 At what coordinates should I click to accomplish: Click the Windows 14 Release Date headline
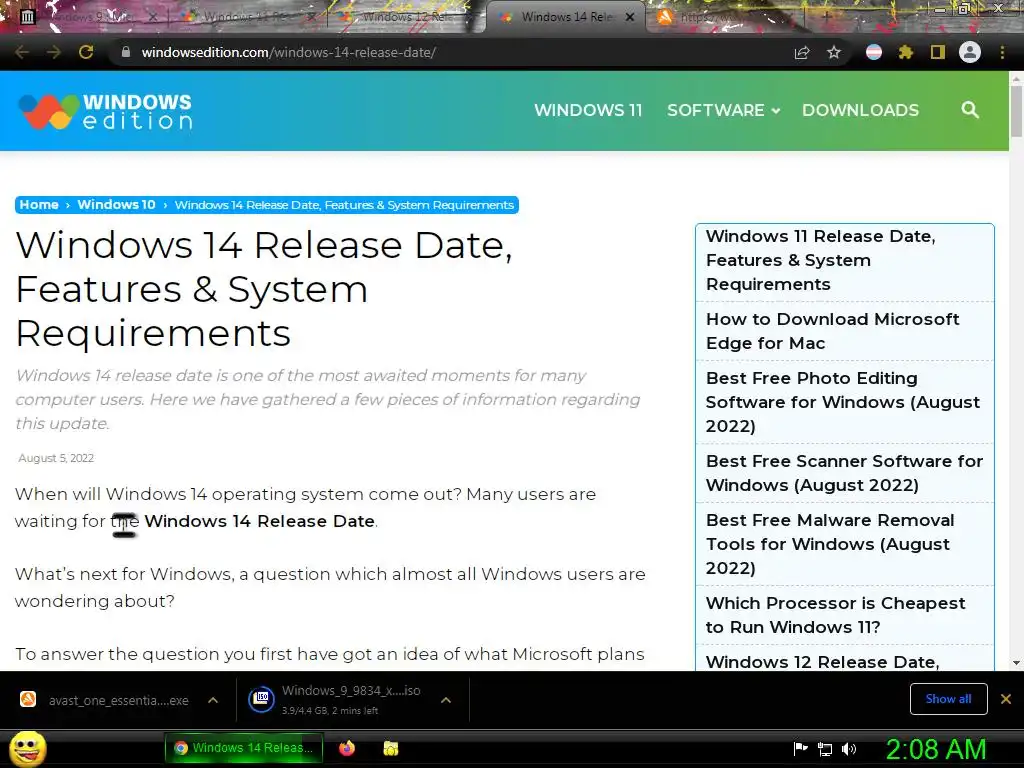pos(264,289)
